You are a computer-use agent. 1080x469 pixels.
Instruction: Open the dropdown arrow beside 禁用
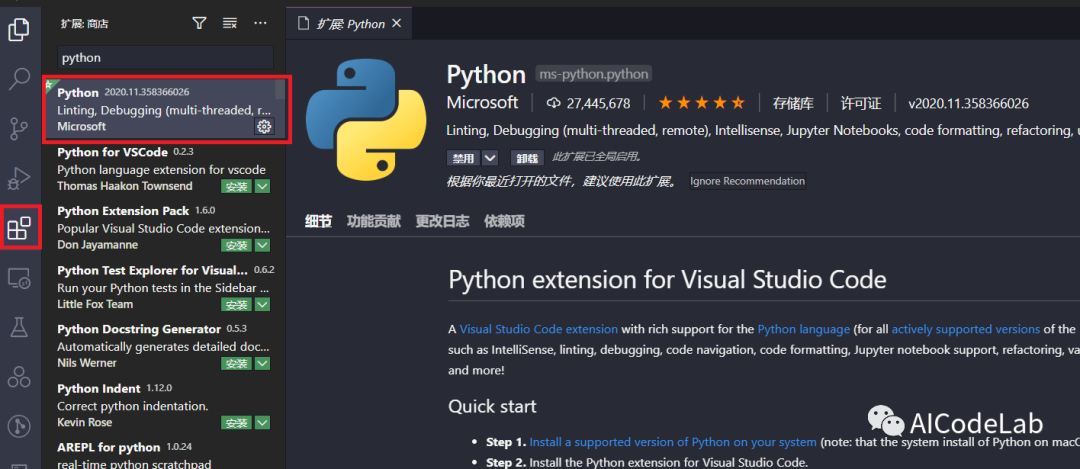tap(490, 158)
